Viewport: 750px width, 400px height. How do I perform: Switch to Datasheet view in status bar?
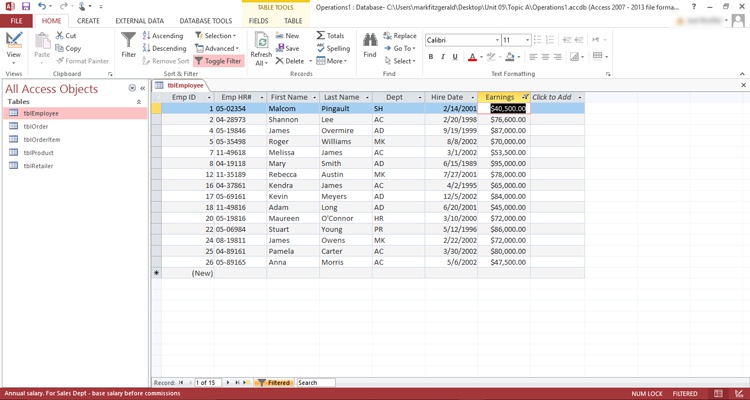pyautogui.click(x=718, y=393)
